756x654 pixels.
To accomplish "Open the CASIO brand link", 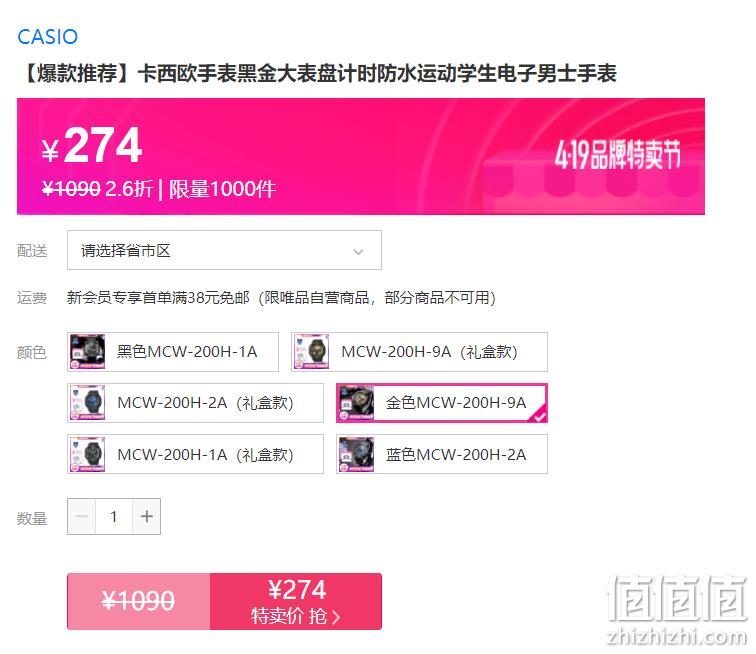I will pyautogui.click(x=47, y=37).
